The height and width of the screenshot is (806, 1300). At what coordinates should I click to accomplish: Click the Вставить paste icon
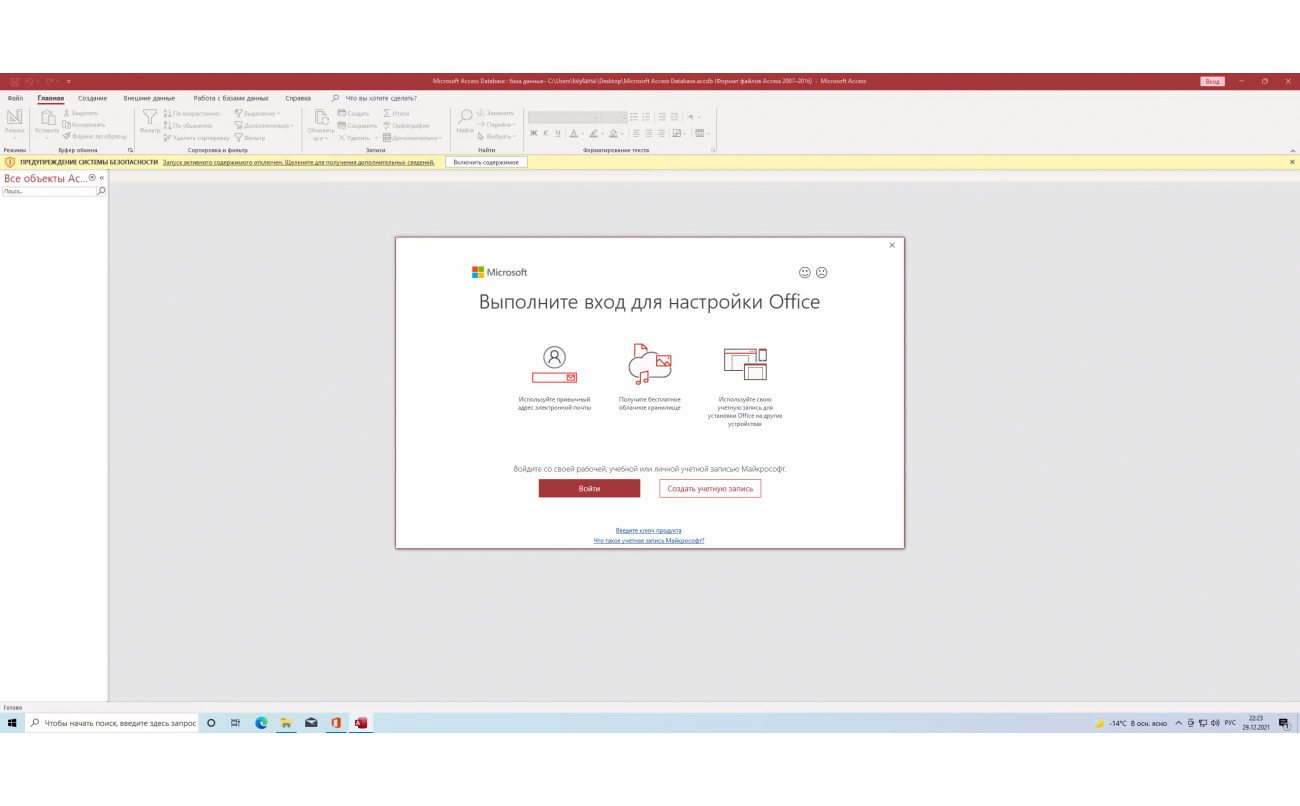[x=47, y=118]
